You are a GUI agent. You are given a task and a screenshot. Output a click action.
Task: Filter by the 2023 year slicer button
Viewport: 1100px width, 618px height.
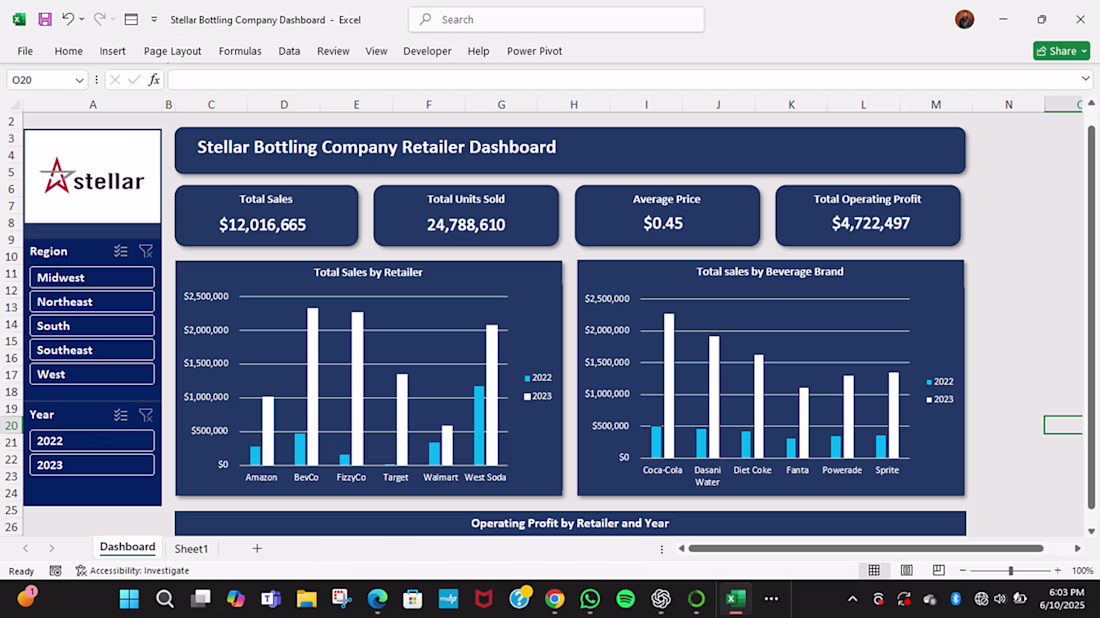click(92, 465)
